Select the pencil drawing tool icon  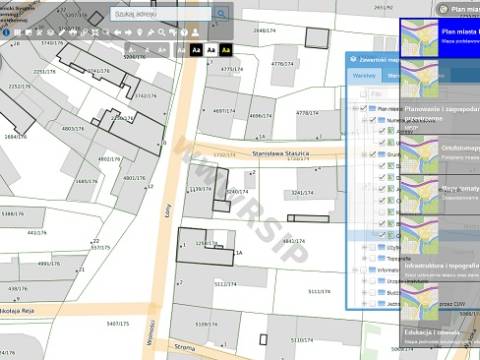(x=62, y=32)
